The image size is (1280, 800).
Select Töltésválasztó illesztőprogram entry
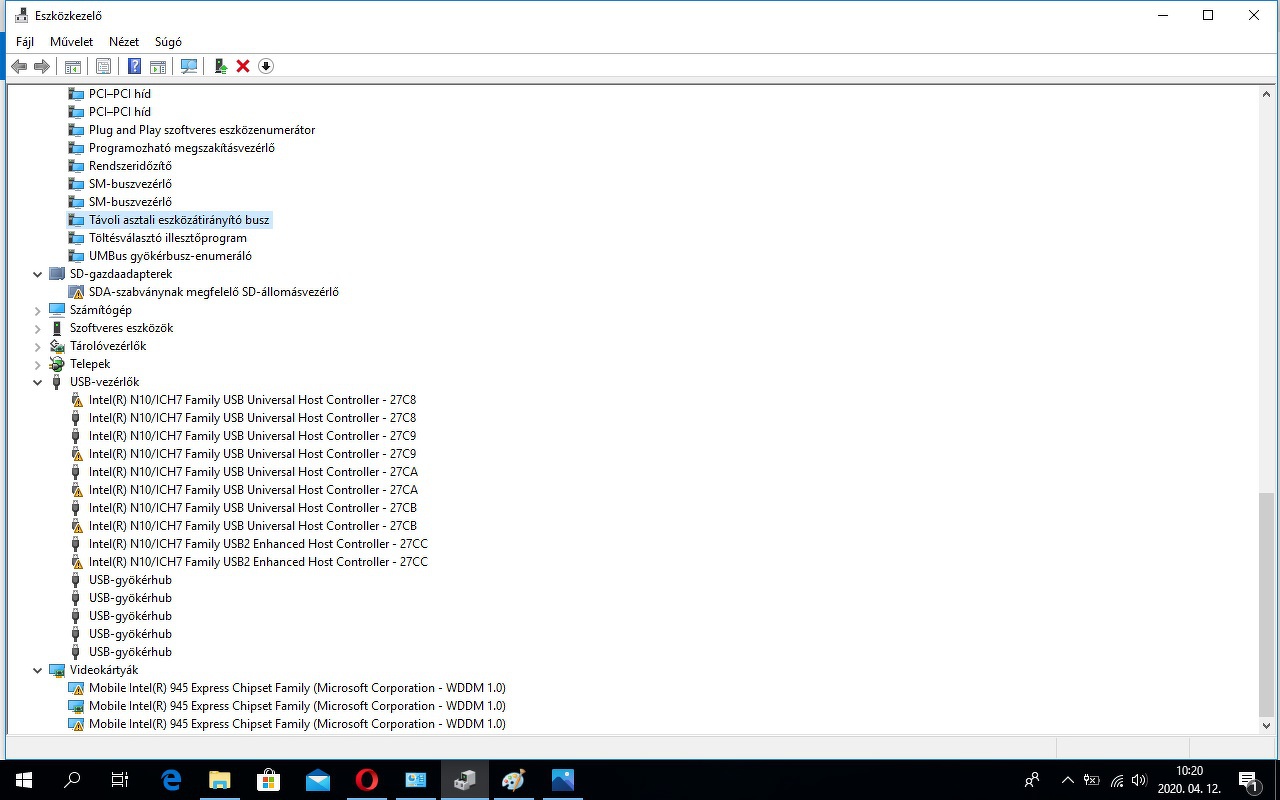click(168, 238)
